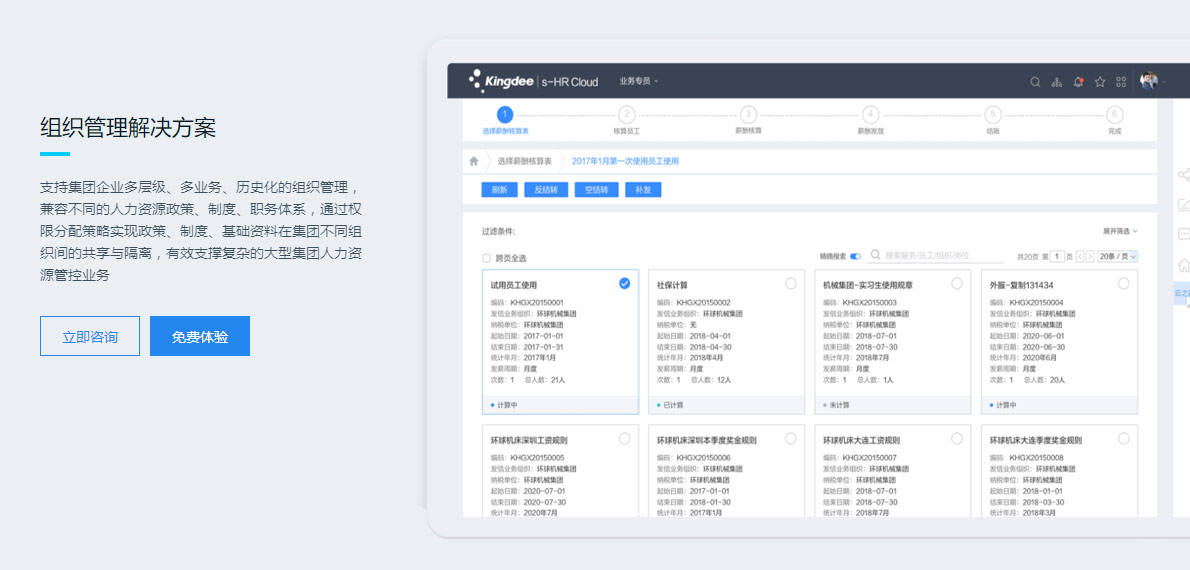Screen dimensions: 1190x570
Task: Open the 20条/页 page size dropdown
Action: coord(1118,257)
